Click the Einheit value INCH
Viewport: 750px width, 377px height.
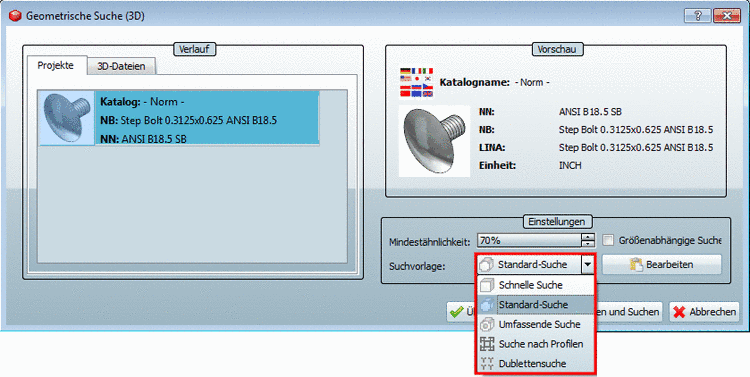click(570, 166)
